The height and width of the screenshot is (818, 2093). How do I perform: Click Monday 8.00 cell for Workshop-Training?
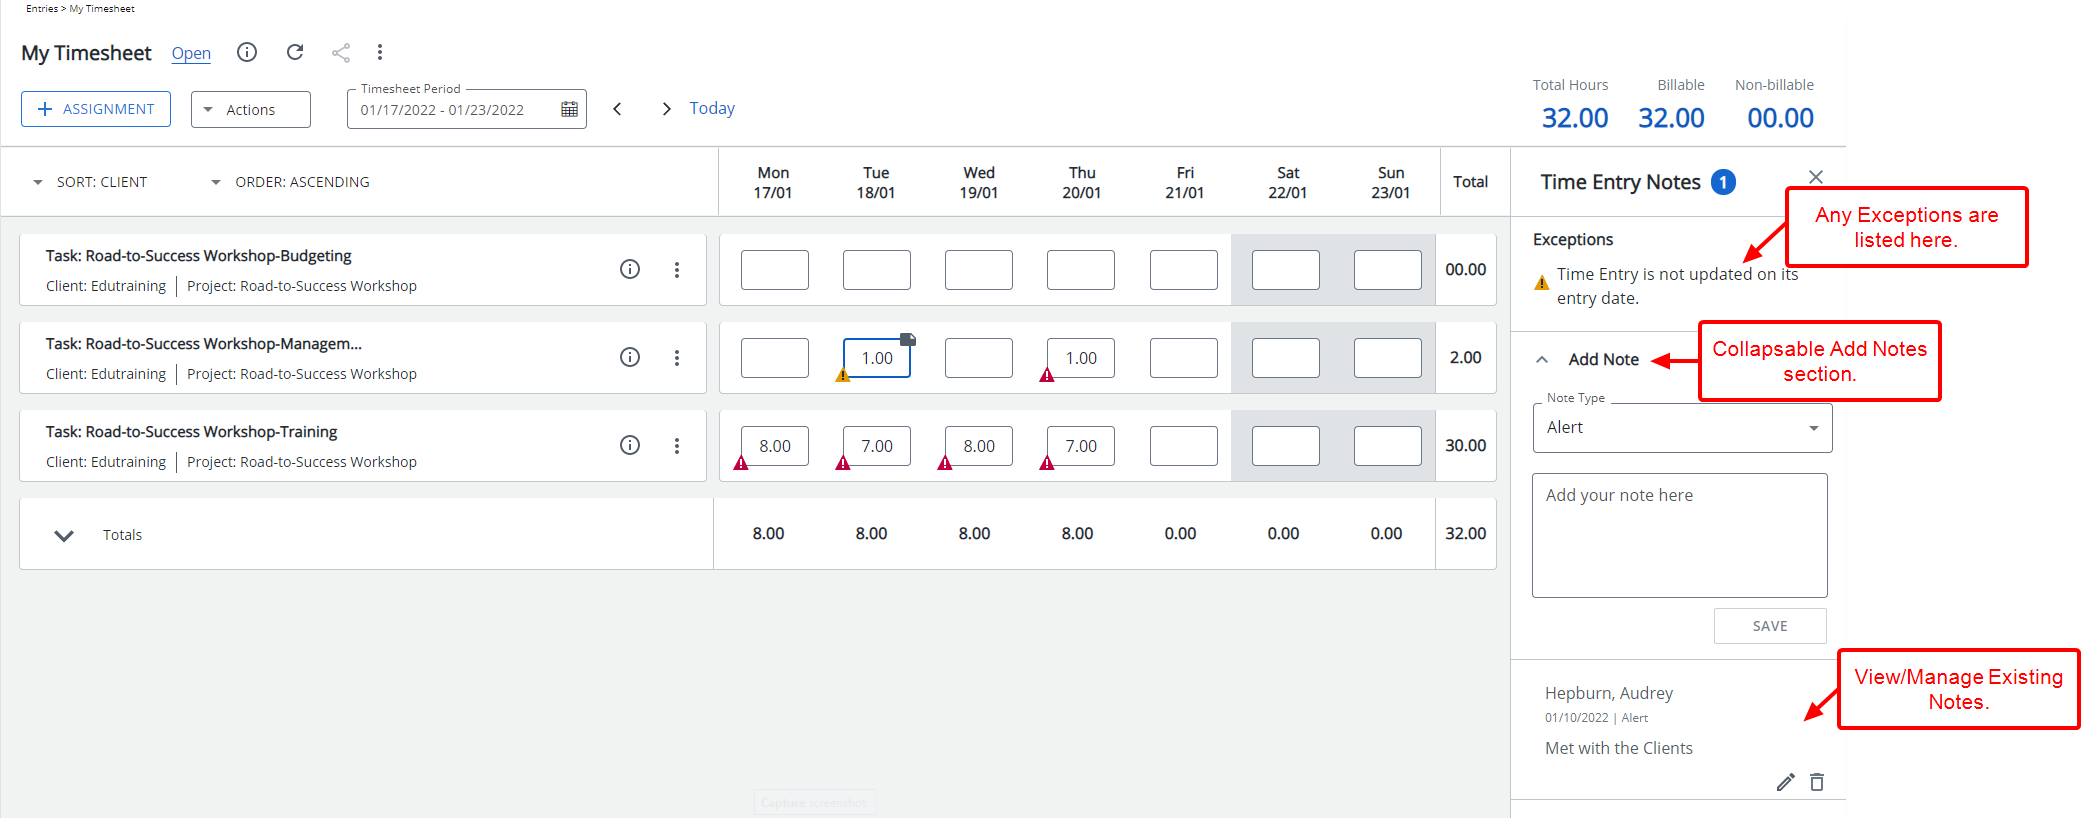(x=775, y=446)
